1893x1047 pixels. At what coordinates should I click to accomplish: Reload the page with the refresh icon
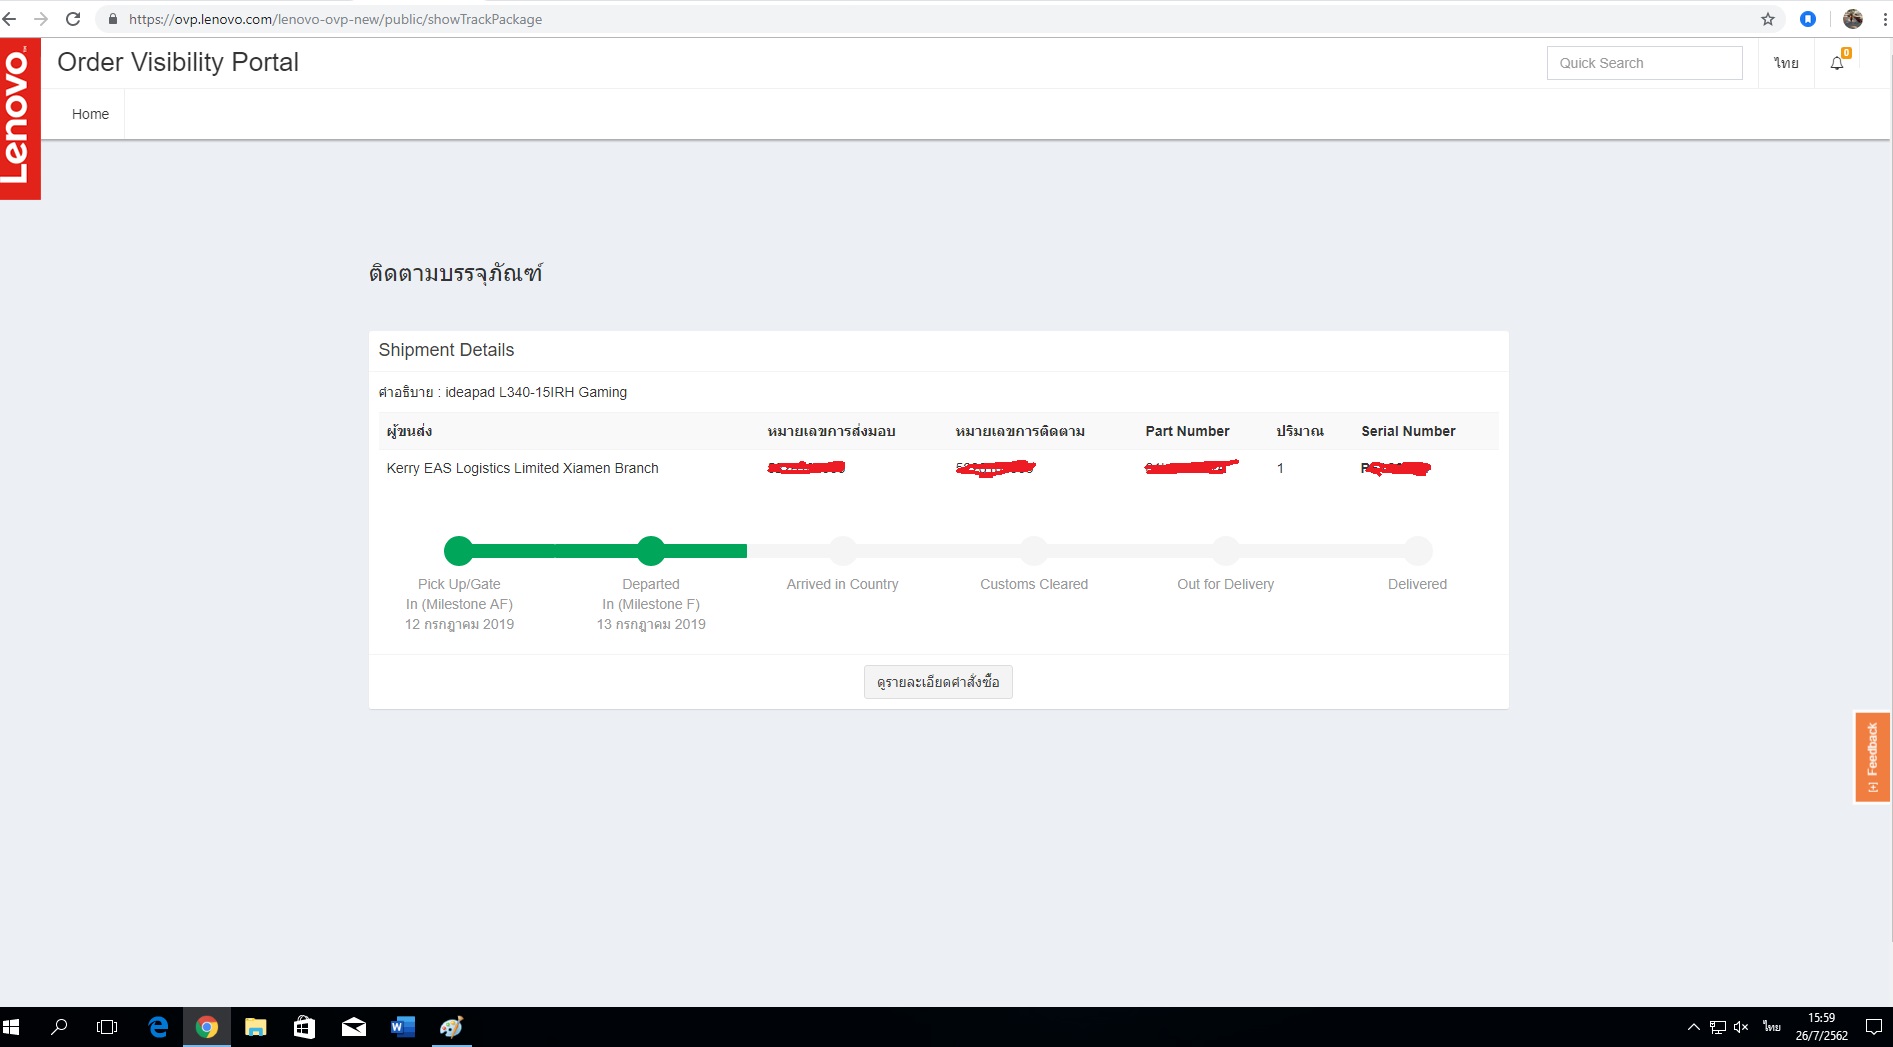73,19
